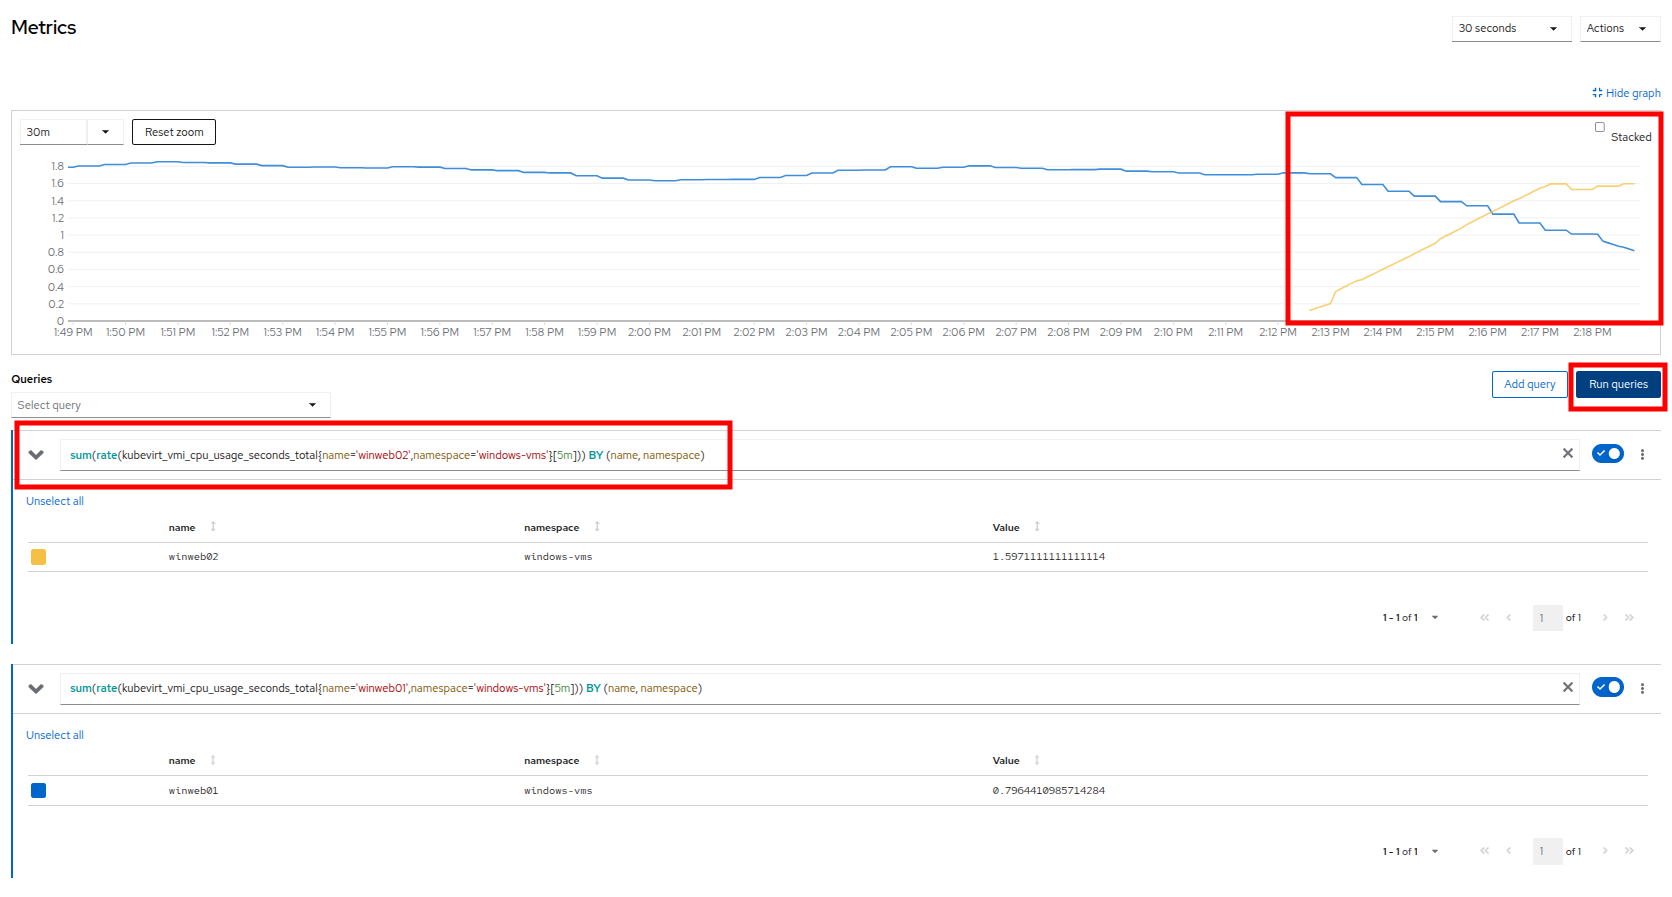Click the yellow winweb02 series swatch
This screenshot has width=1672, height=897.
click(x=38, y=557)
